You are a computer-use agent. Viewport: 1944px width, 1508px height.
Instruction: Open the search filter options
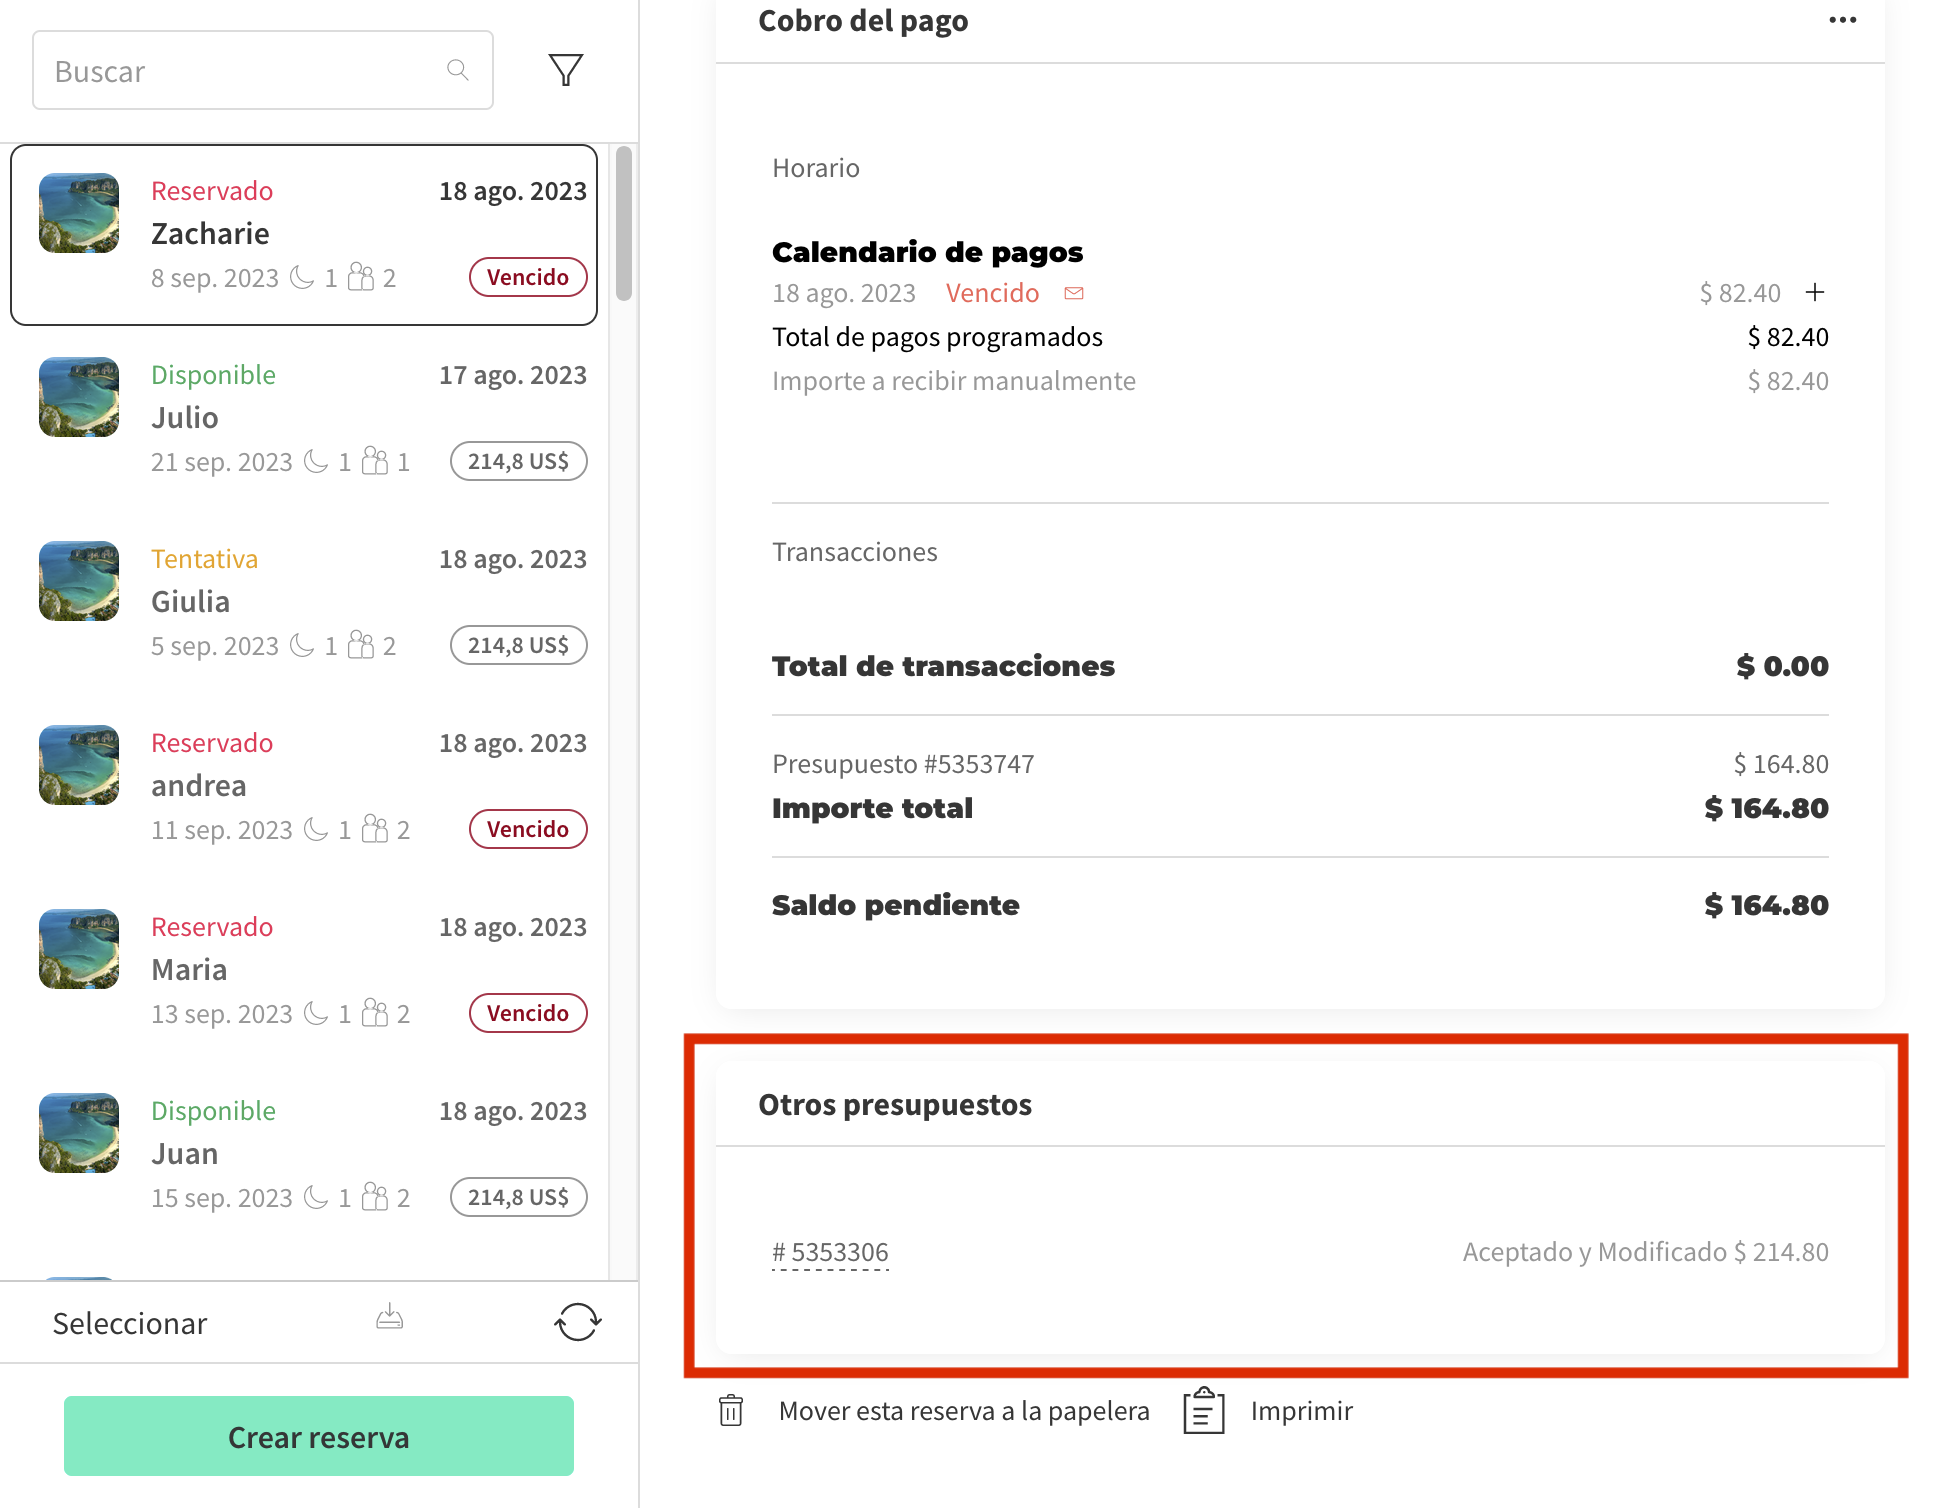(564, 69)
